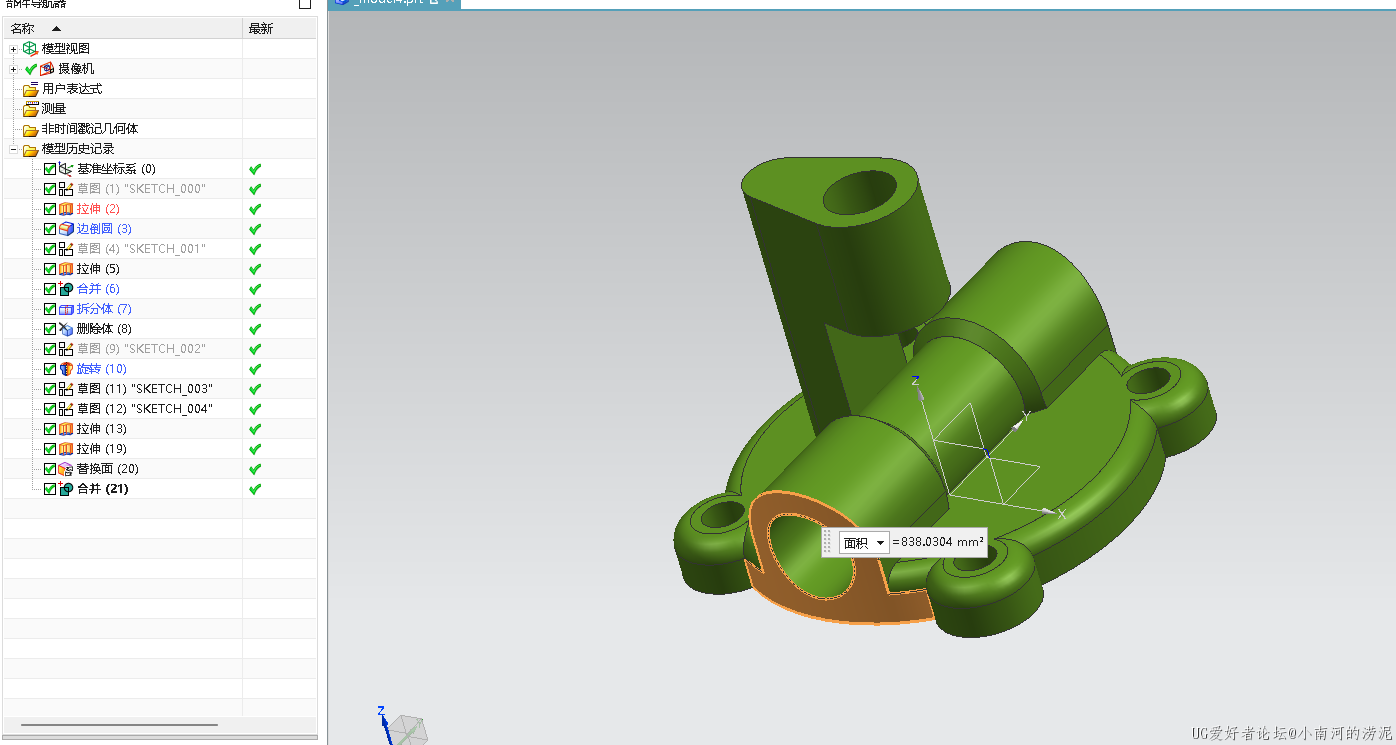This screenshot has height=745, width=1396.
Task: Click the sketch icon for SKETCH_003
Action: pyautogui.click(x=66, y=389)
